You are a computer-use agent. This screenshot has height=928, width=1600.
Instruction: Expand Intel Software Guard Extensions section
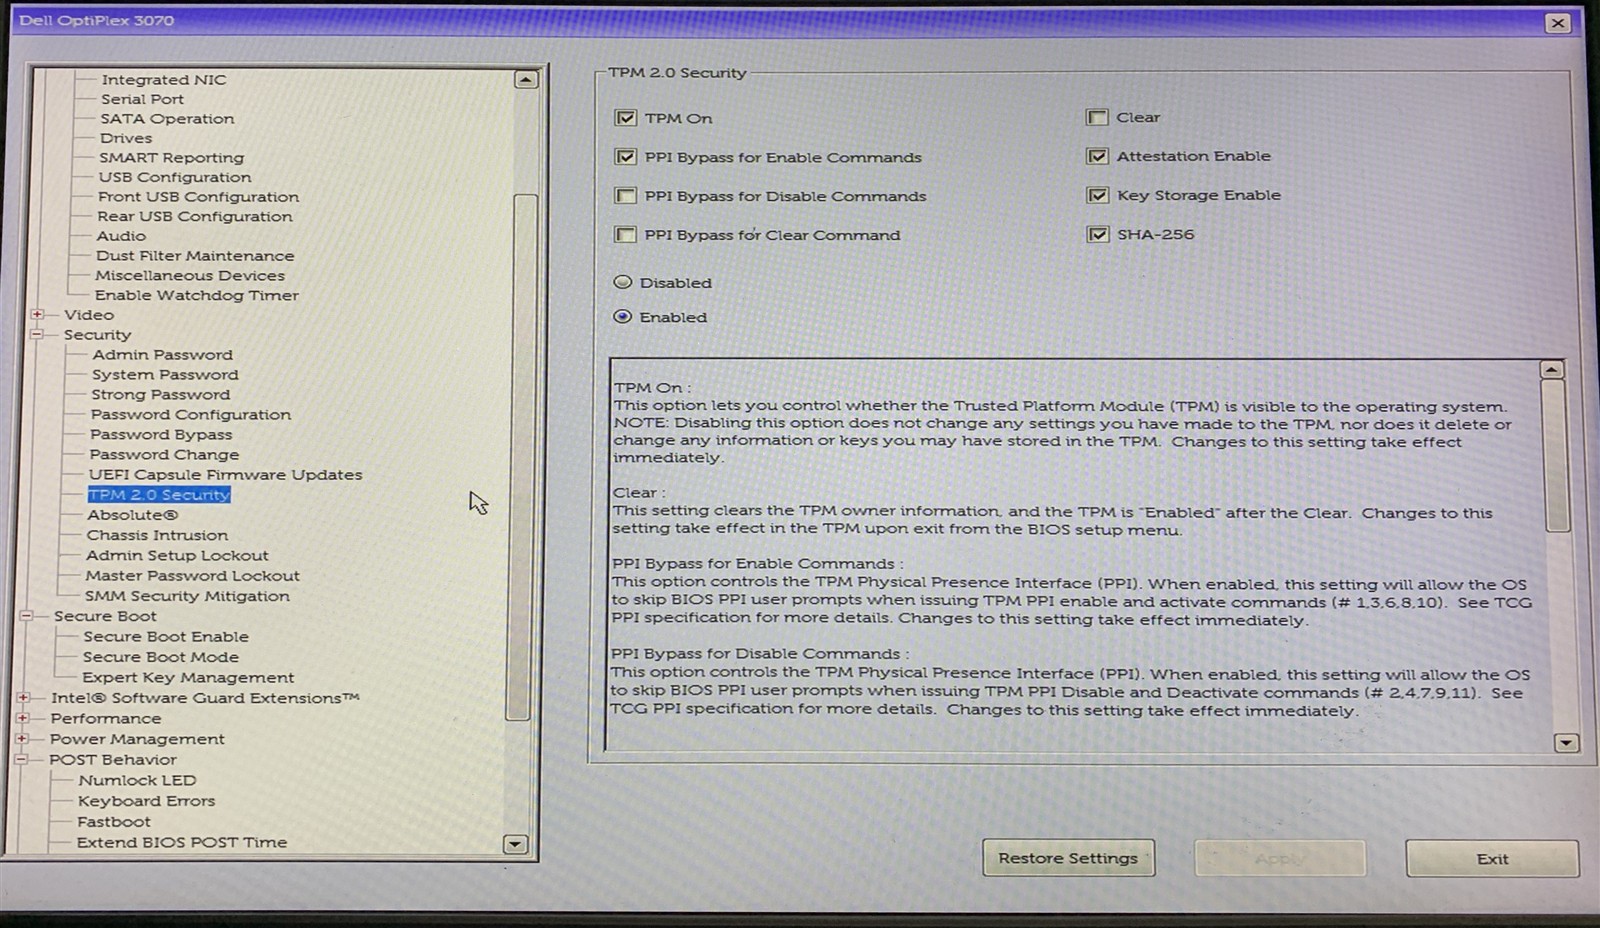pyautogui.click(x=24, y=697)
